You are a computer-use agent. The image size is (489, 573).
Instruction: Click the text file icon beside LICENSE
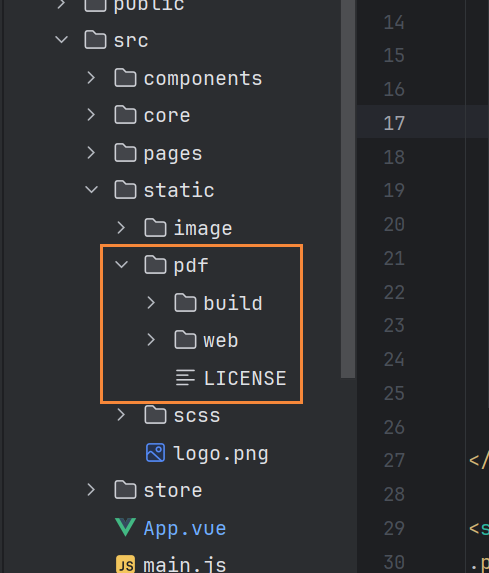point(185,378)
